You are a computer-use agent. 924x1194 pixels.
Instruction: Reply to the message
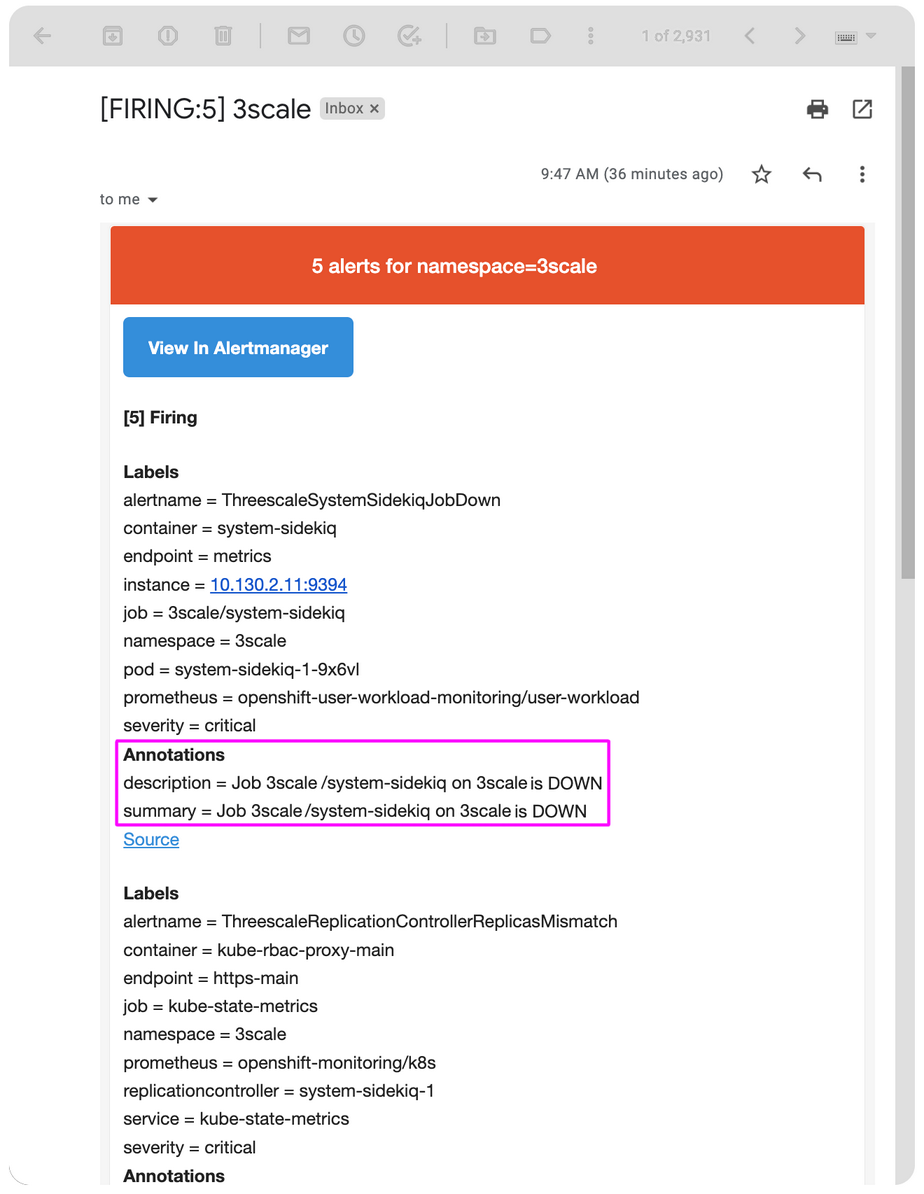(x=812, y=175)
